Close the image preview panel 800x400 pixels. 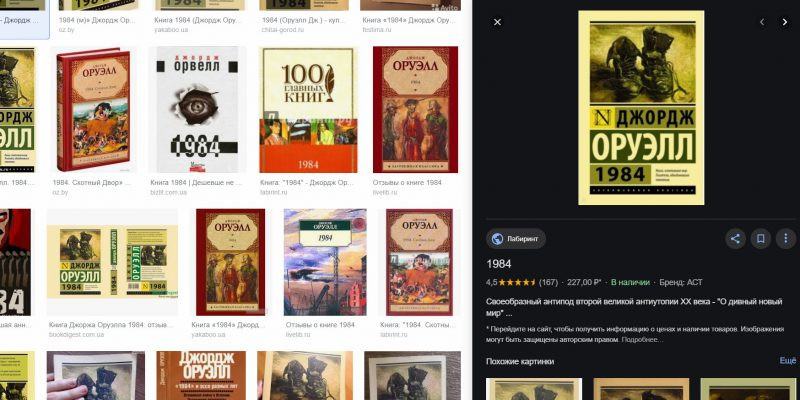pyautogui.click(x=498, y=22)
